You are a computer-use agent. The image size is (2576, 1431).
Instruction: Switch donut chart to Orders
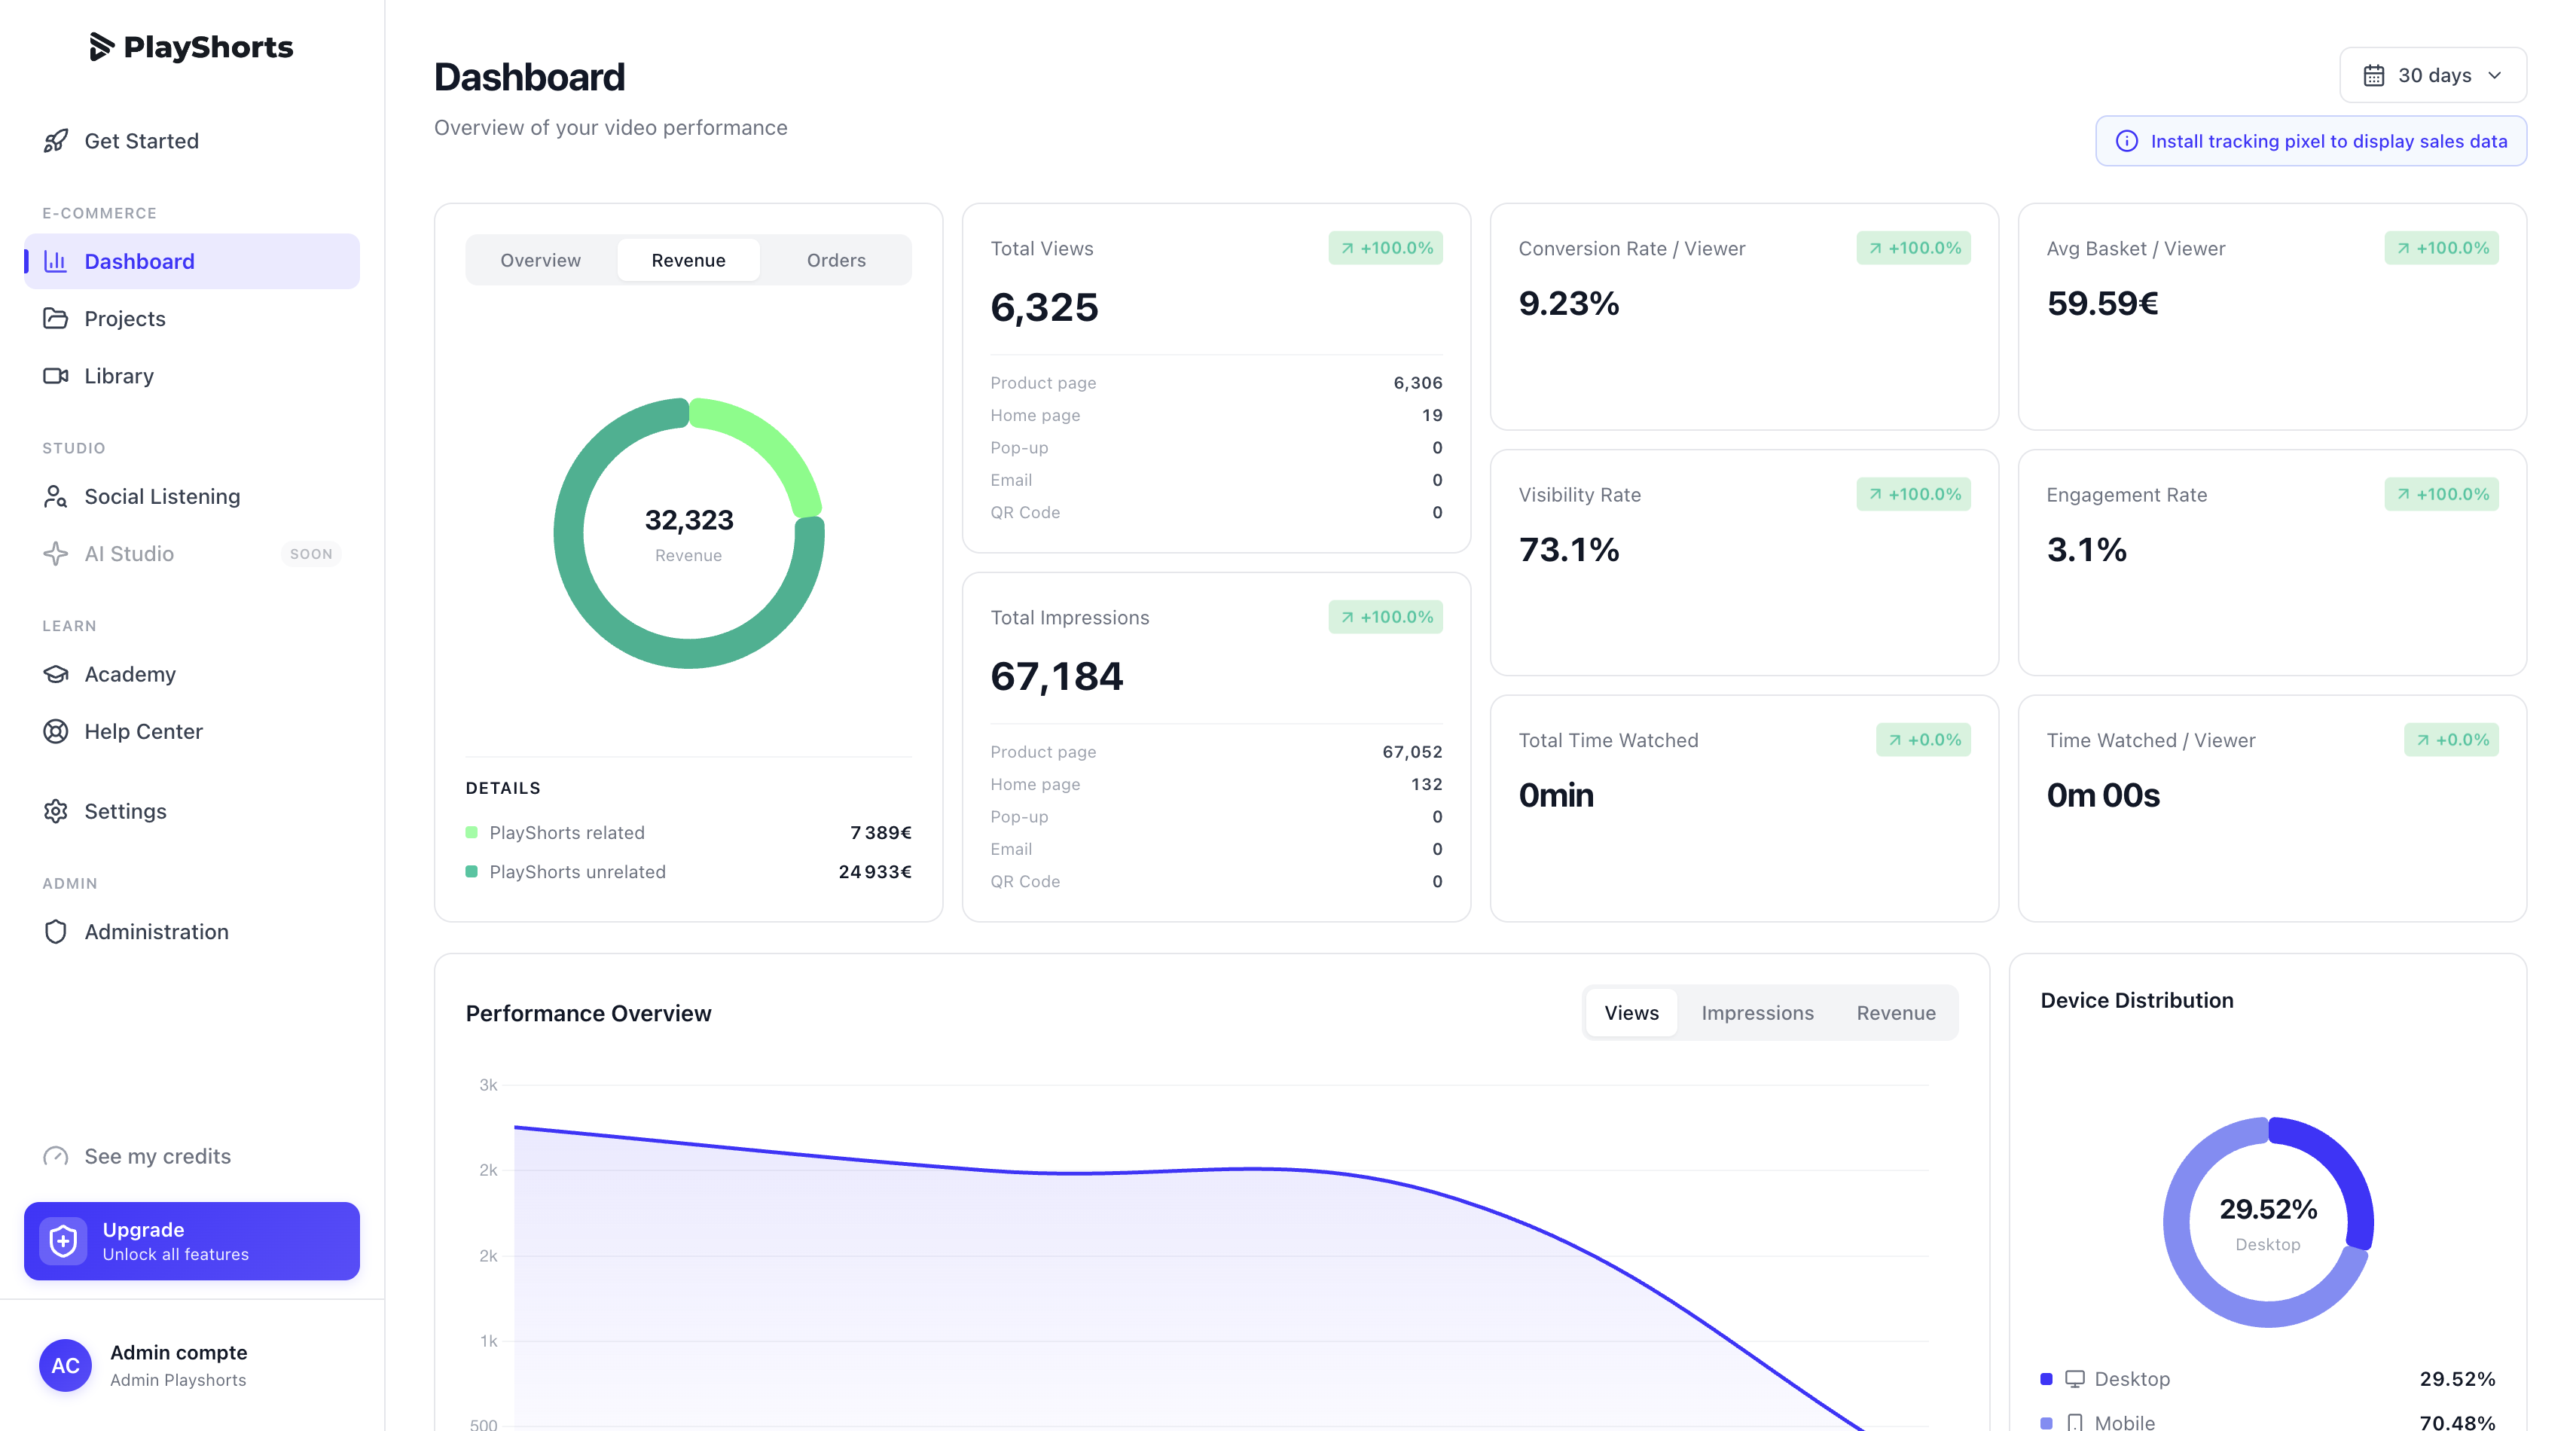(x=836, y=260)
